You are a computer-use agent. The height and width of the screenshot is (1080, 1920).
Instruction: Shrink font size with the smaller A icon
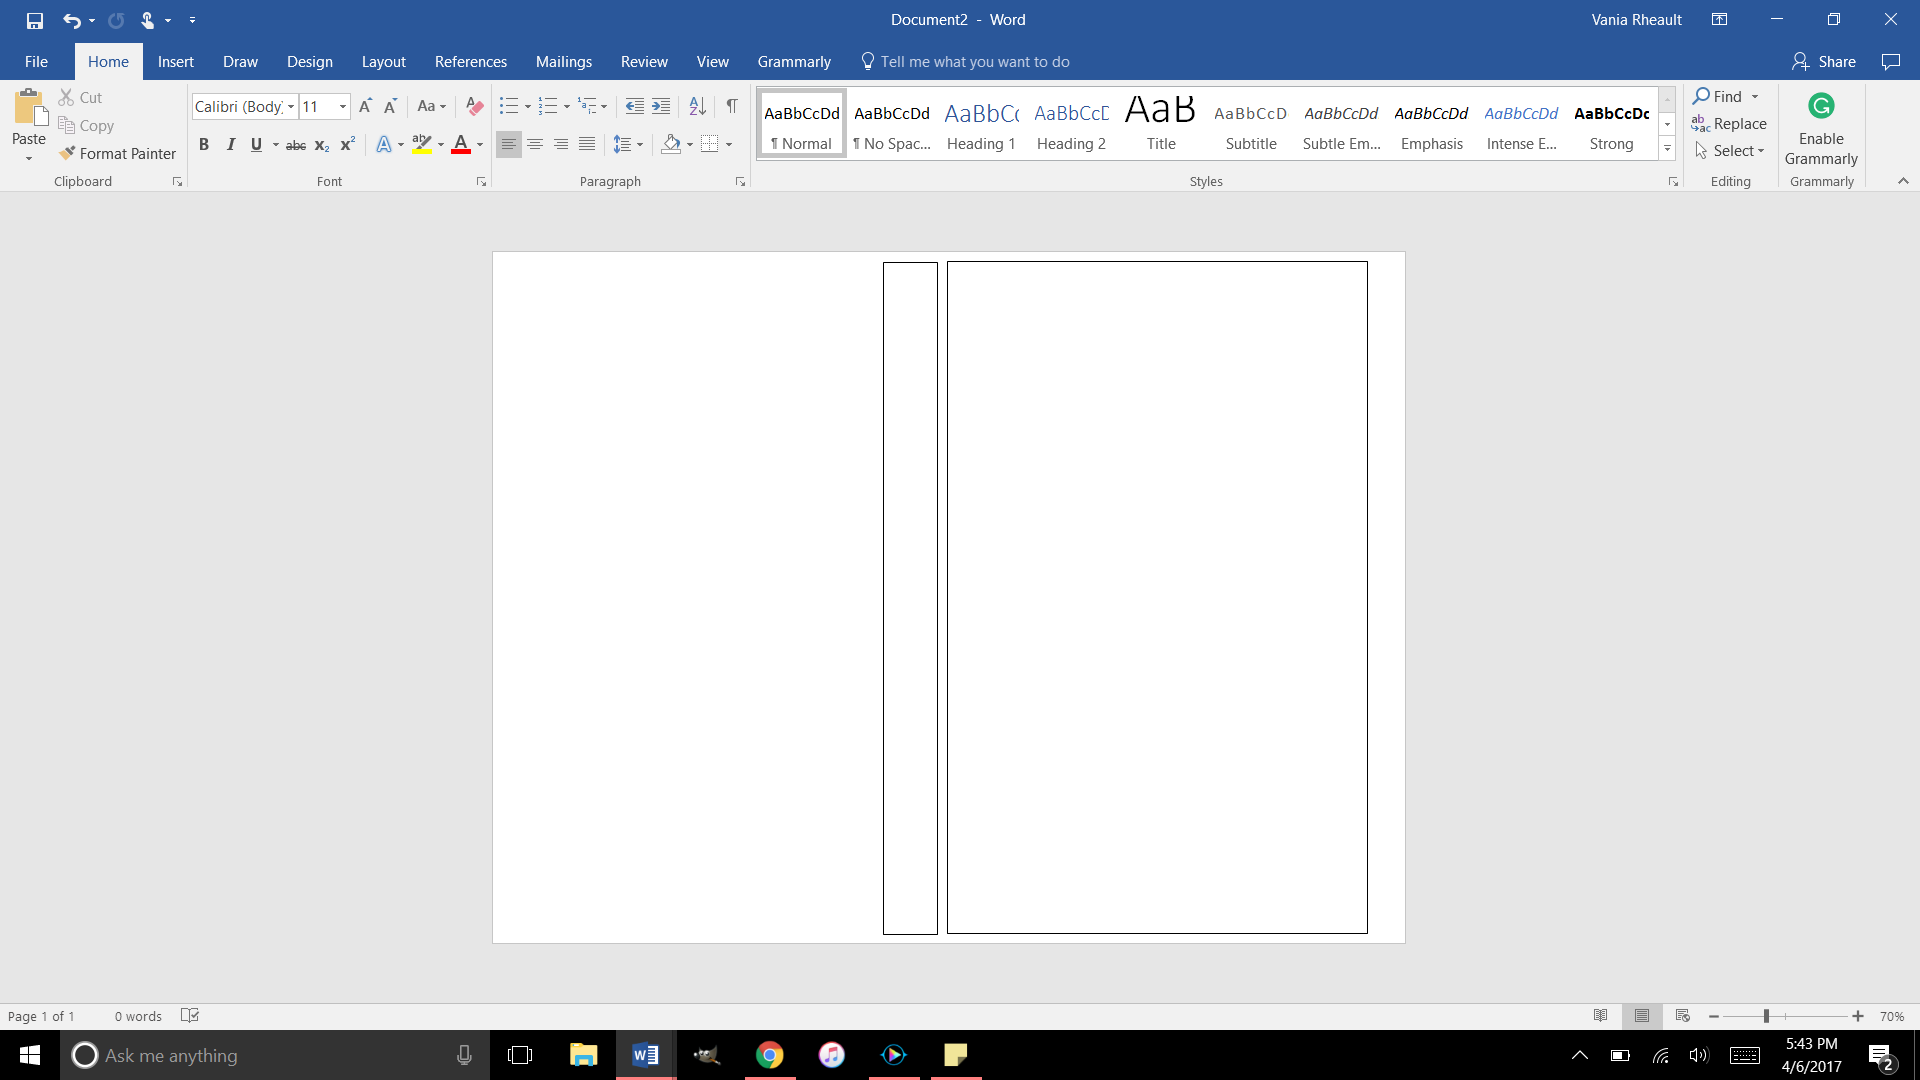(x=391, y=106)
